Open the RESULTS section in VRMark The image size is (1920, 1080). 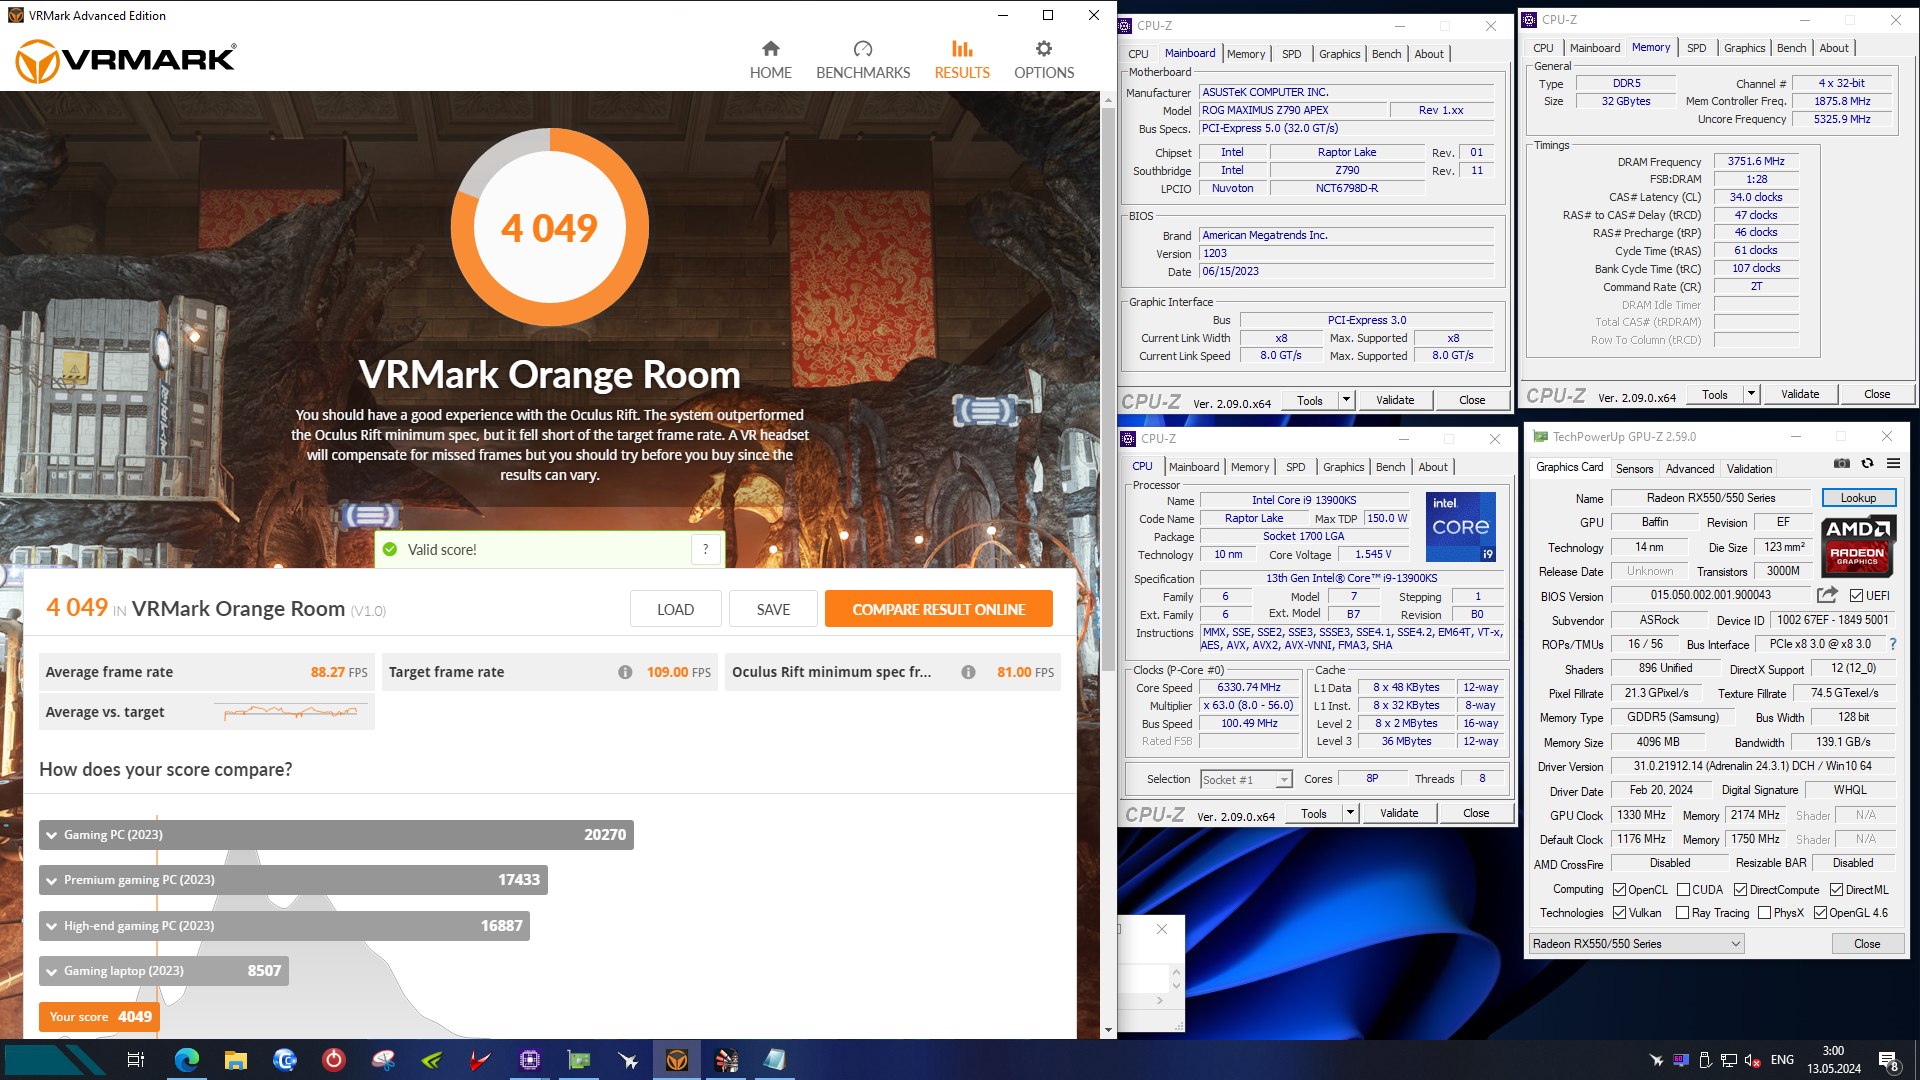coord(962,60)
